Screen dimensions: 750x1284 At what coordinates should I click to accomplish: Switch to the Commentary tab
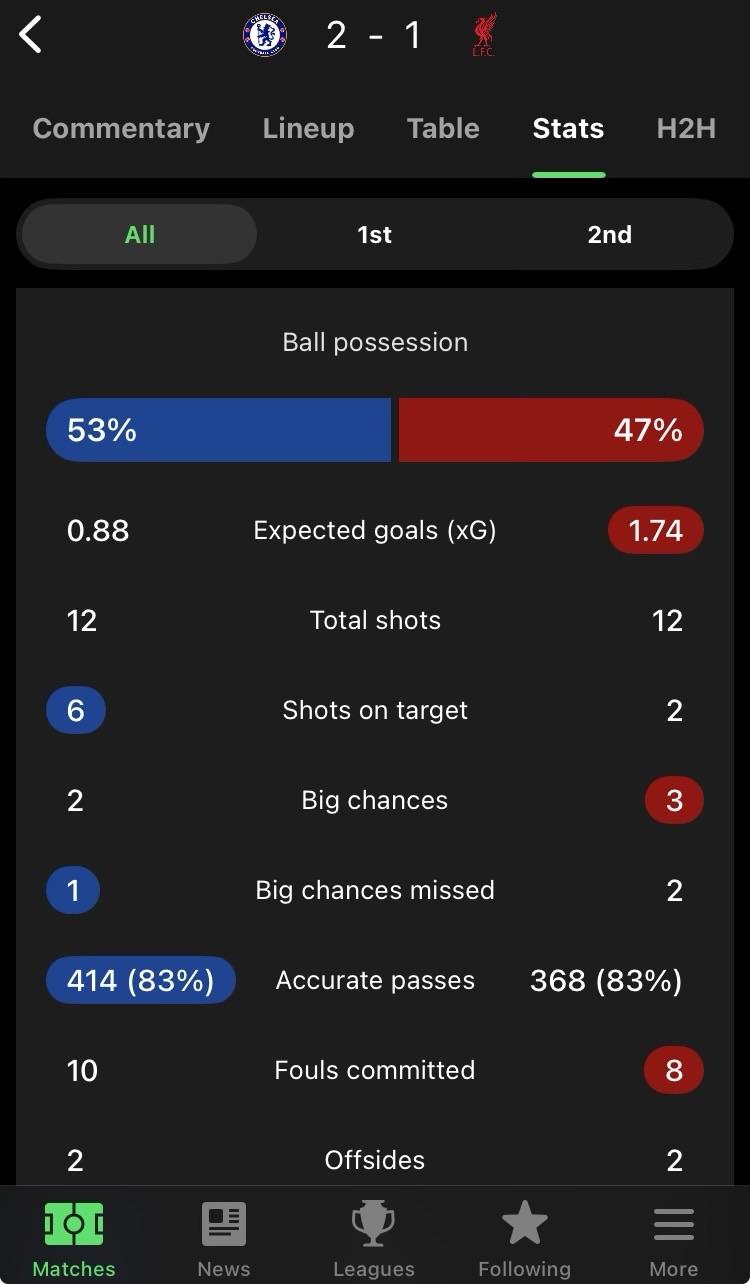tap(121, 128)
